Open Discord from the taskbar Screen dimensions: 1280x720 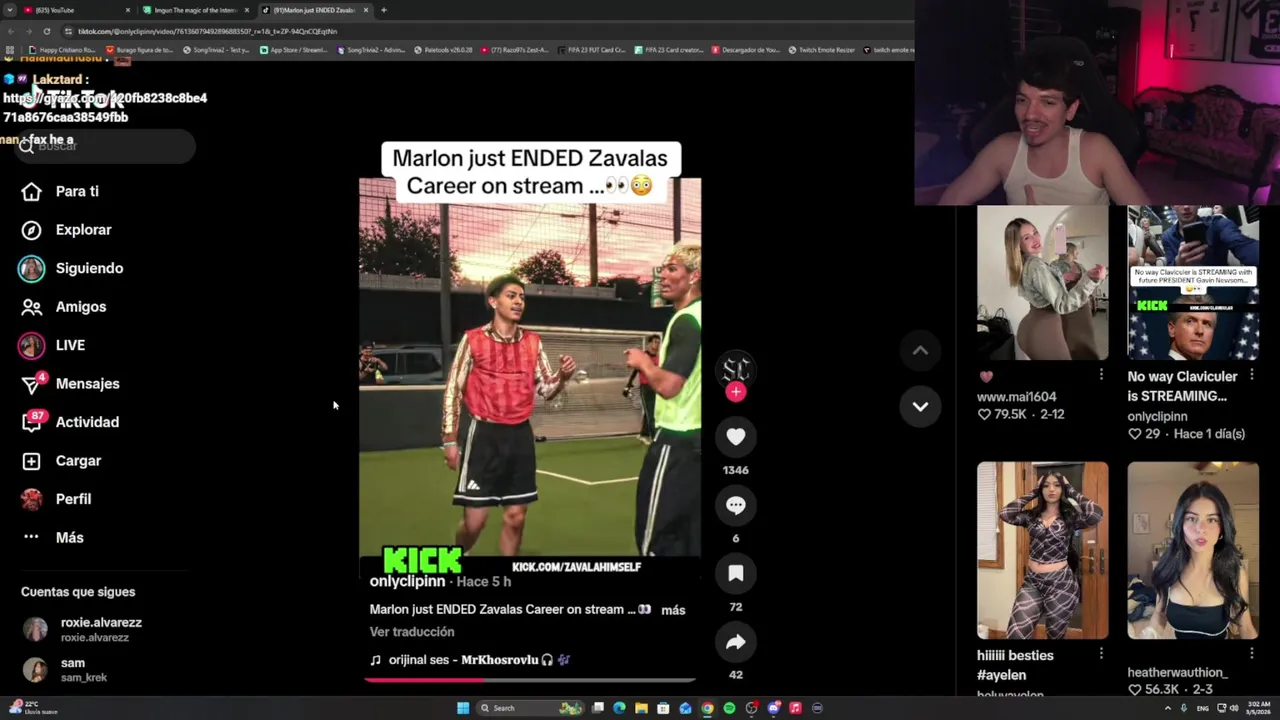[x=773, y=708]
